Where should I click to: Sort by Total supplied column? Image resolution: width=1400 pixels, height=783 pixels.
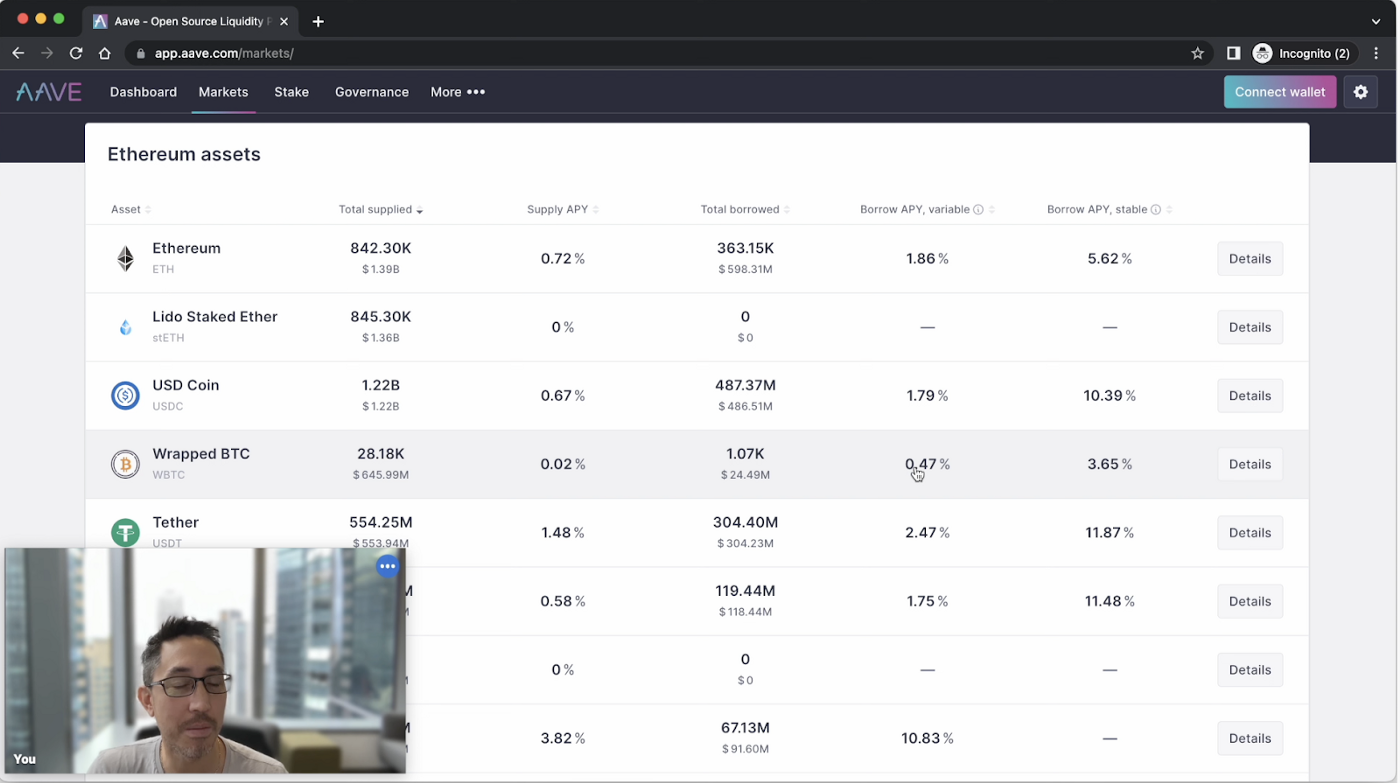point(380,210)
